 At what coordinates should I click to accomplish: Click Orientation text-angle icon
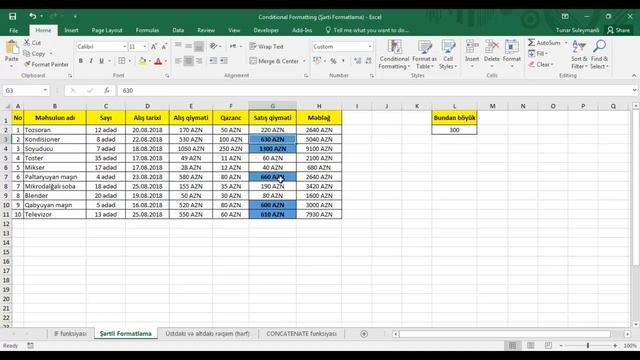click(x=213, y=47)
